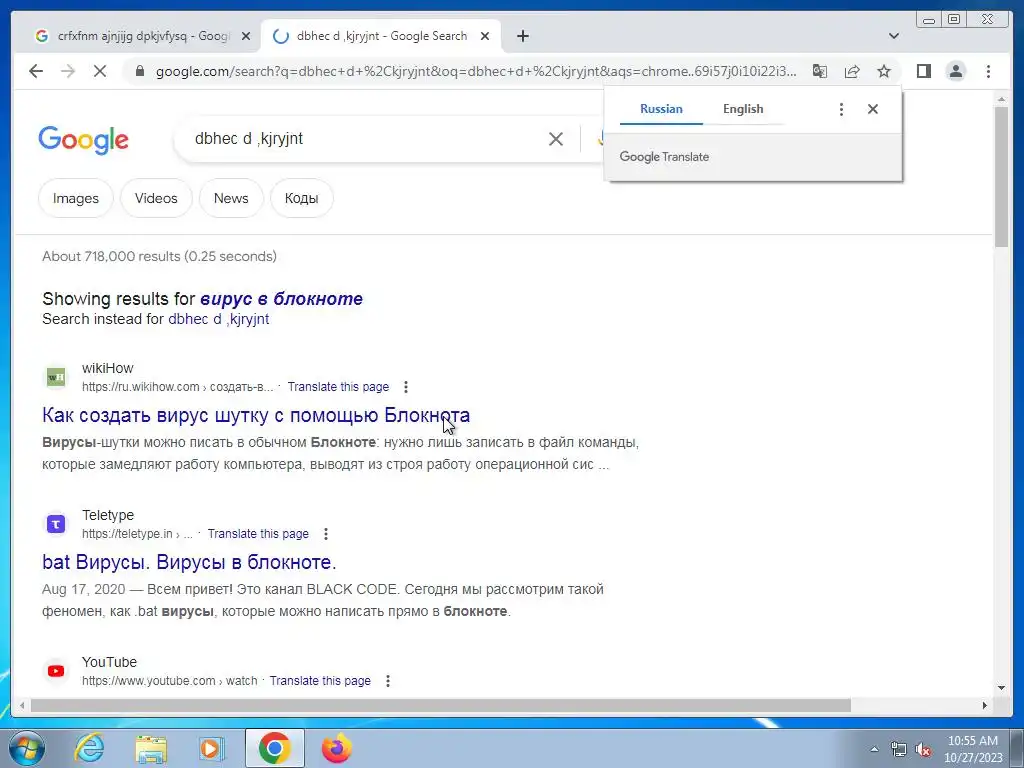Switch to the 'crfxfnm ajnjijg' tab

142,36
